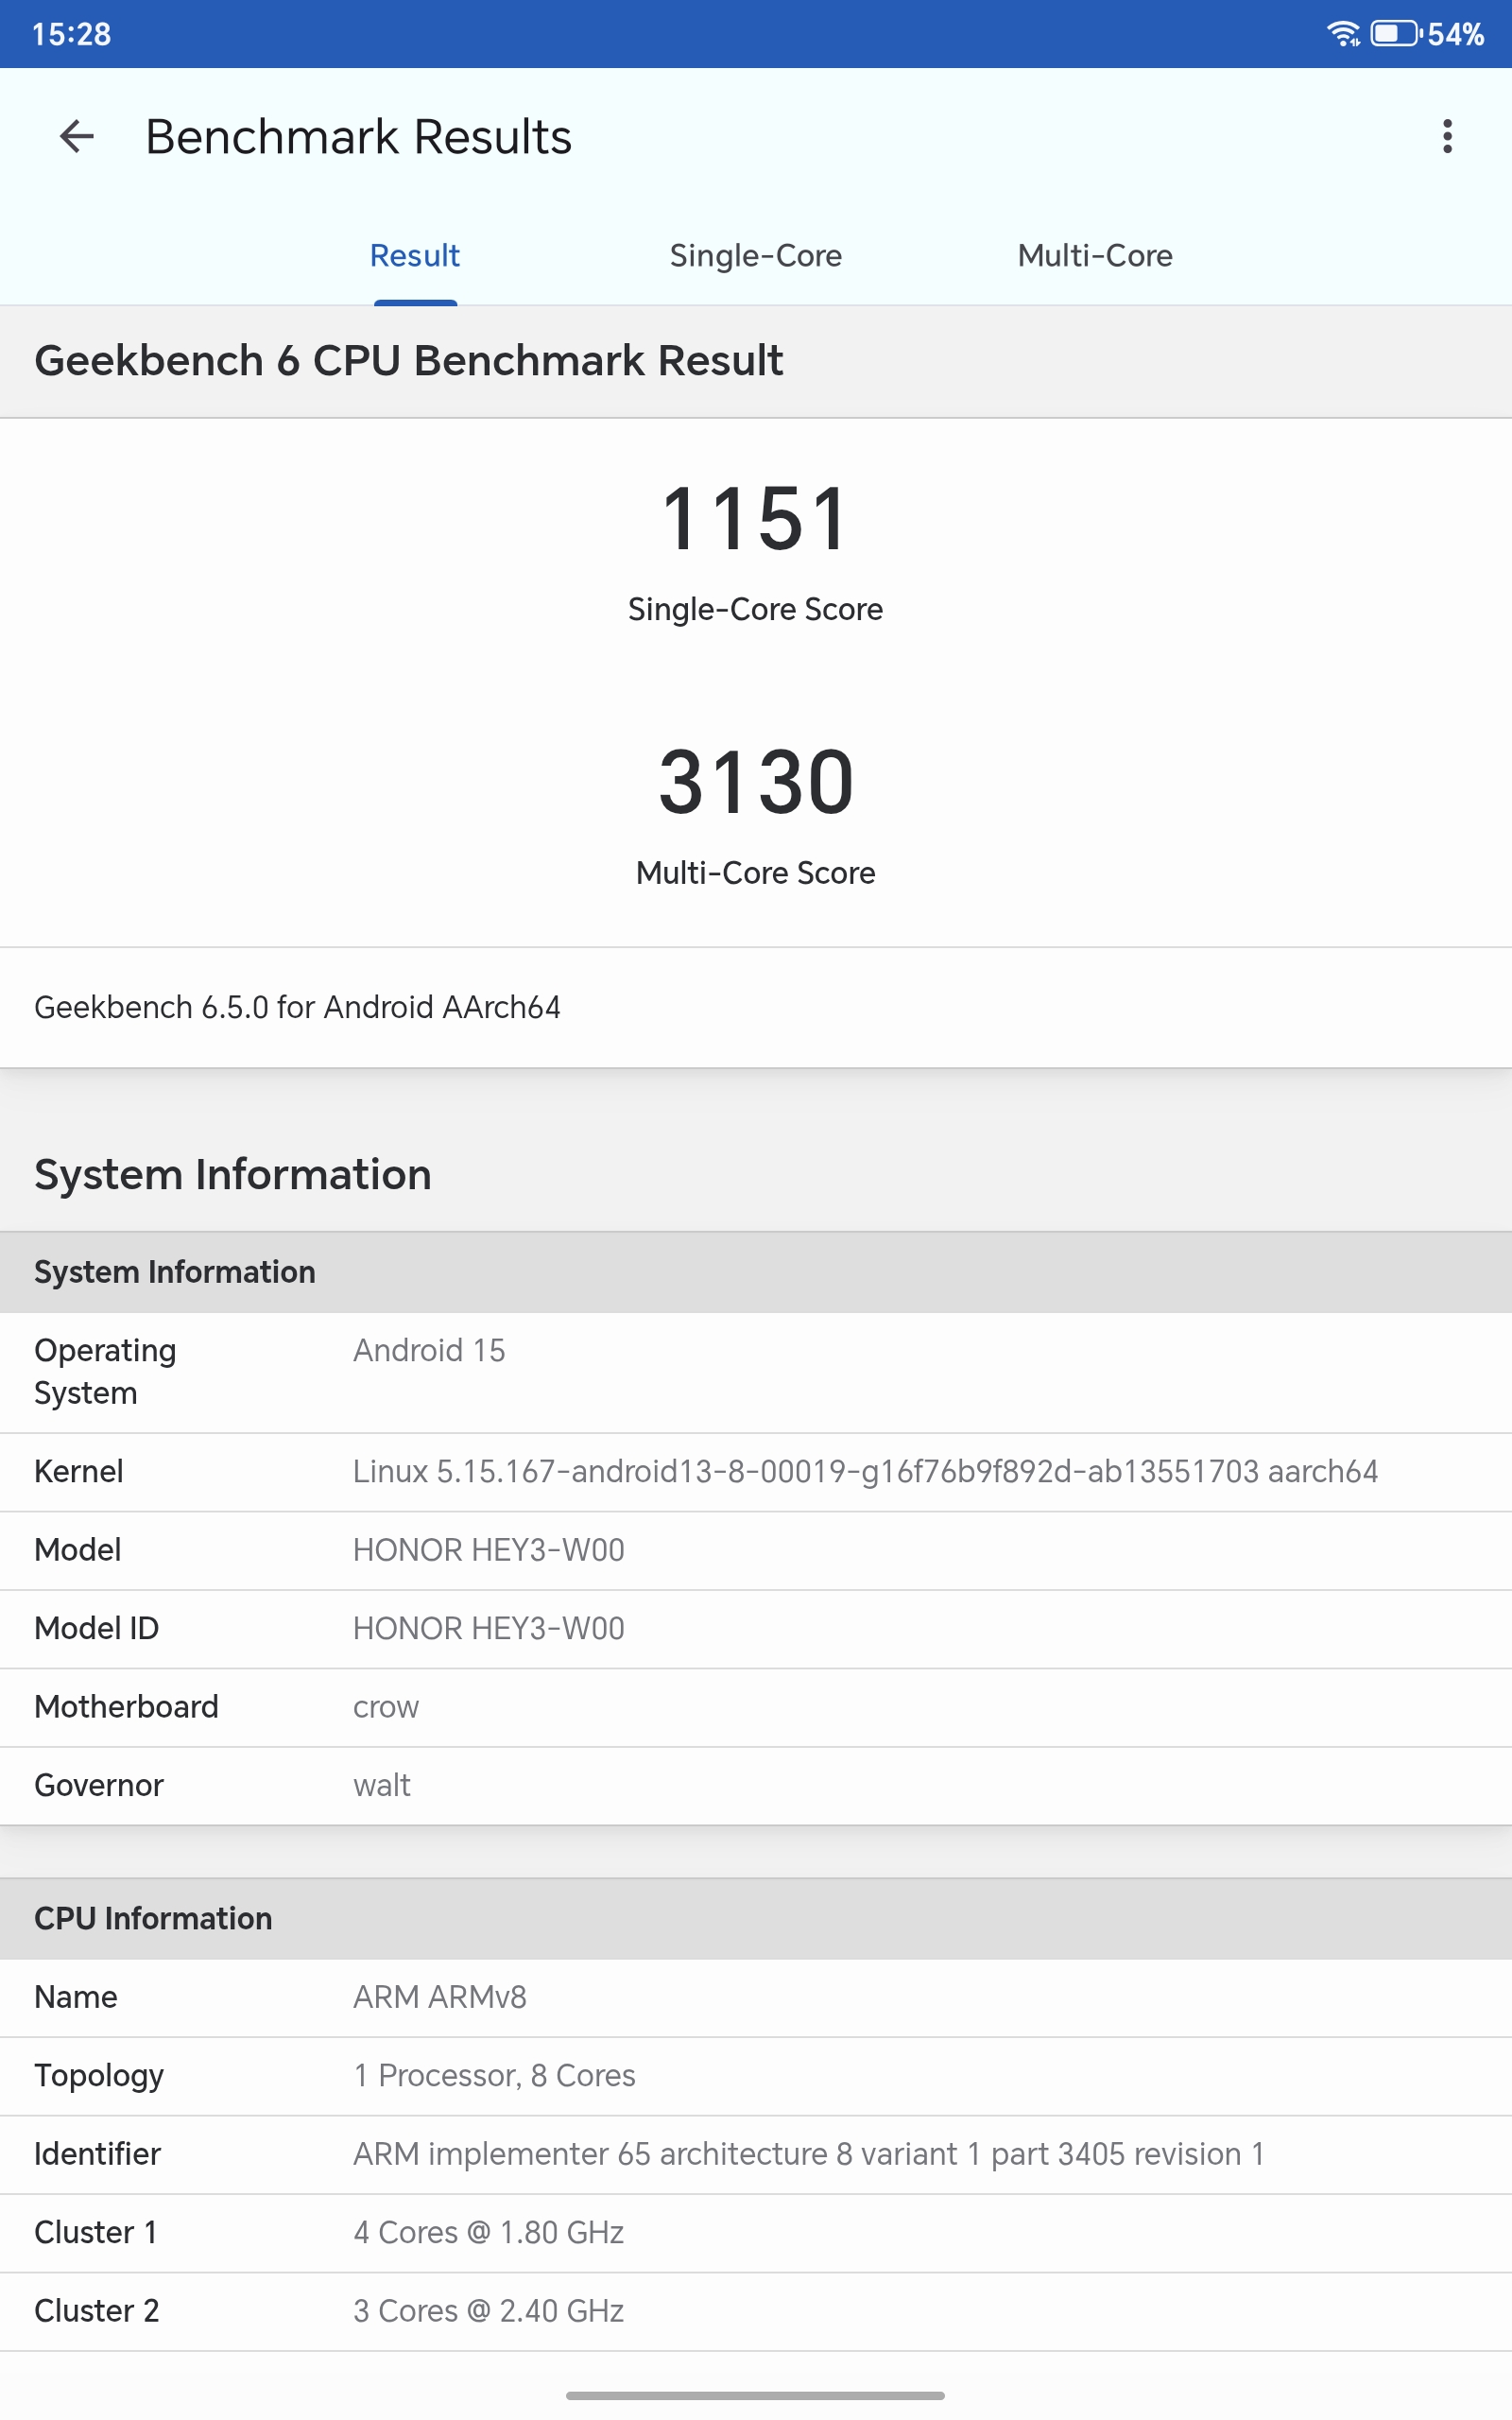Image resolution: width=1512 pixels, height=2420 pixels.
Task: Select the Kernel version row
Action: [x=755, y=1471]
